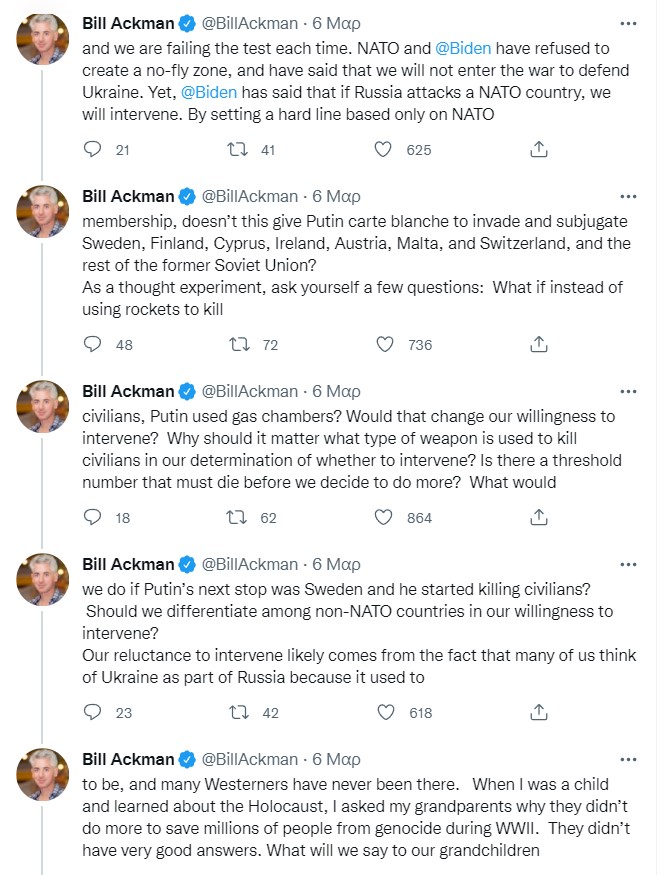Open @BillAckman handle in the last tweet
This screenshot has height=875, width=664.
pyautogui.click(x=250, y=759)
